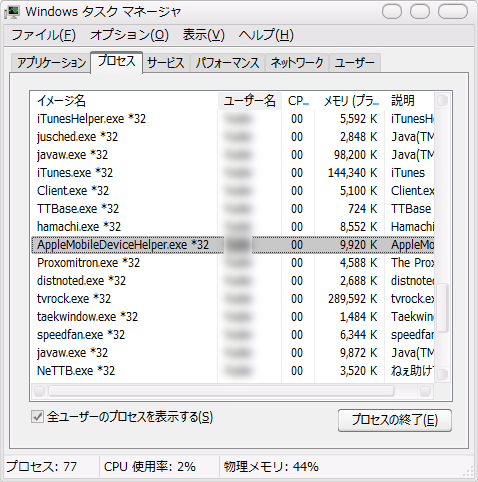Click the AppleMobileDeviceHelper.exe *32 row
This screenshot has height=482, width=478.
click(x=232, y=245)
